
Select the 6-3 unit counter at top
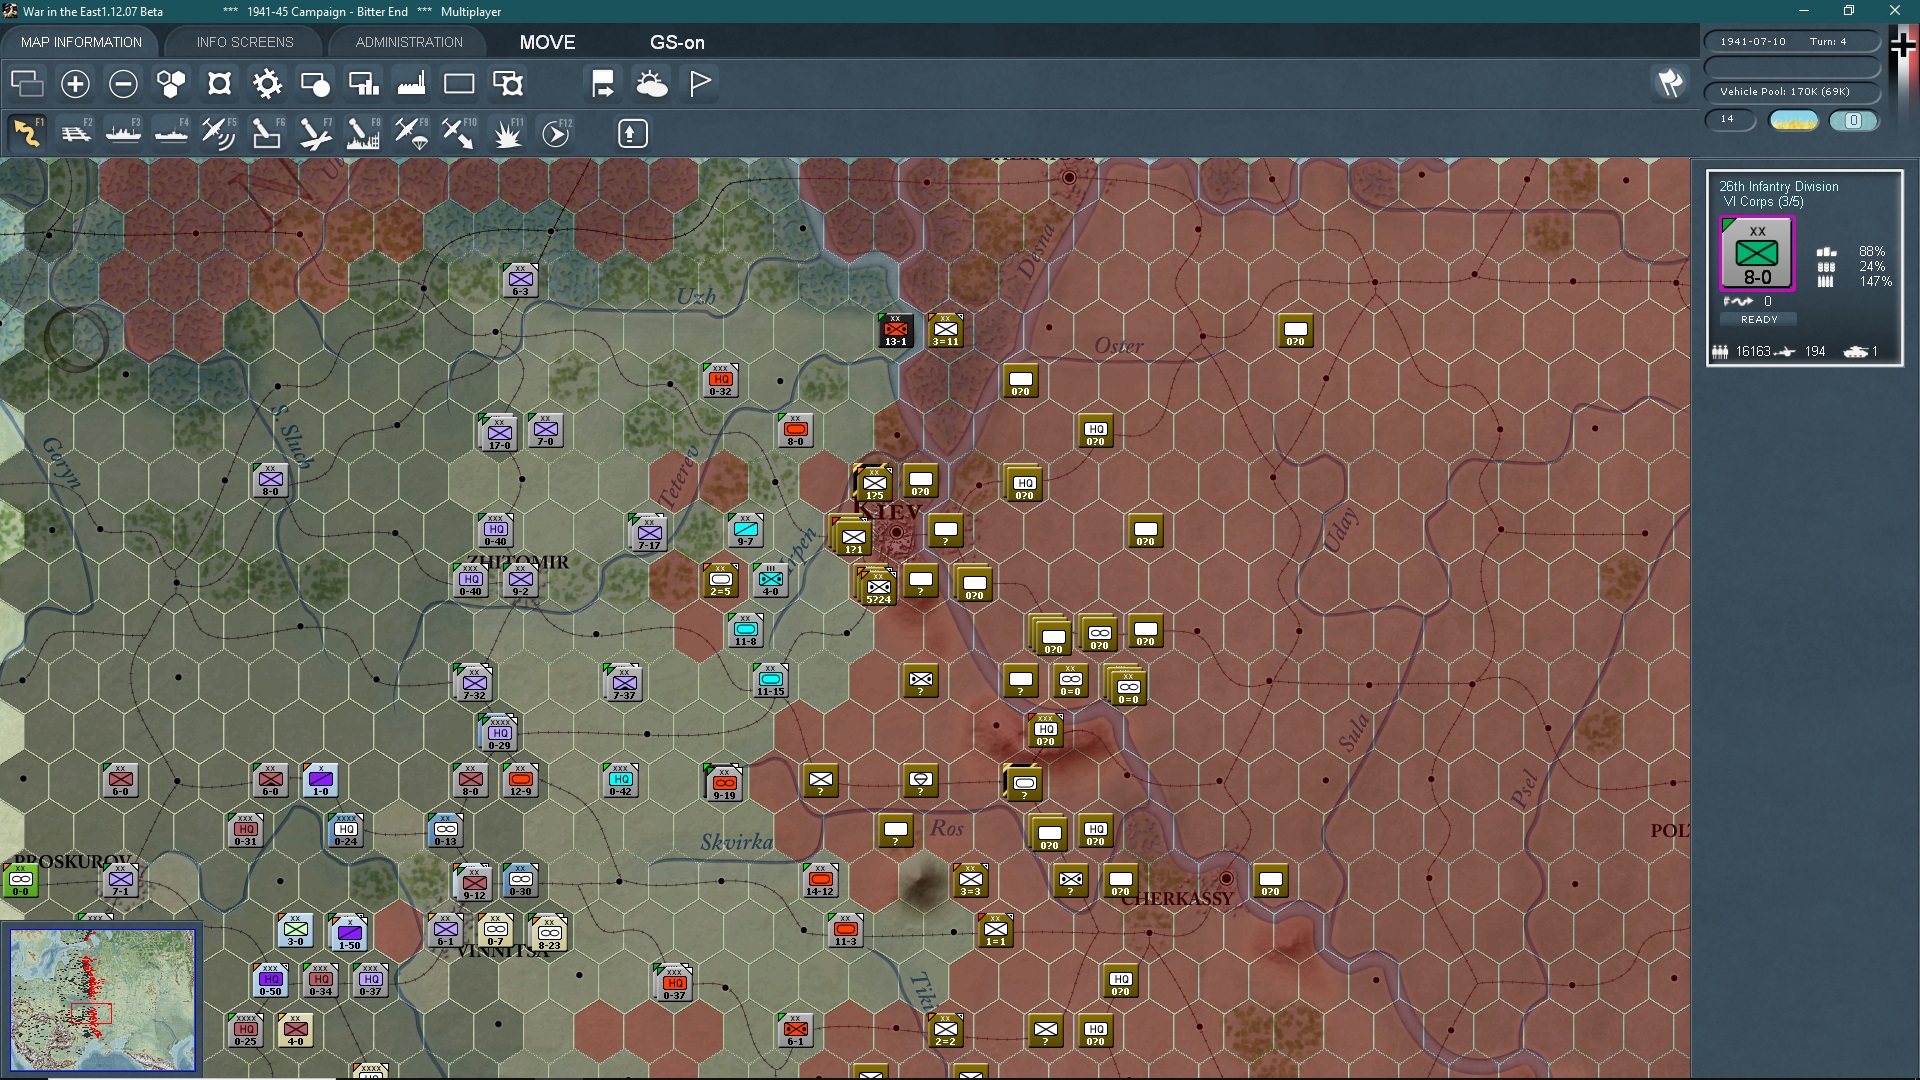pyautogui.click(x=520, y=280)
